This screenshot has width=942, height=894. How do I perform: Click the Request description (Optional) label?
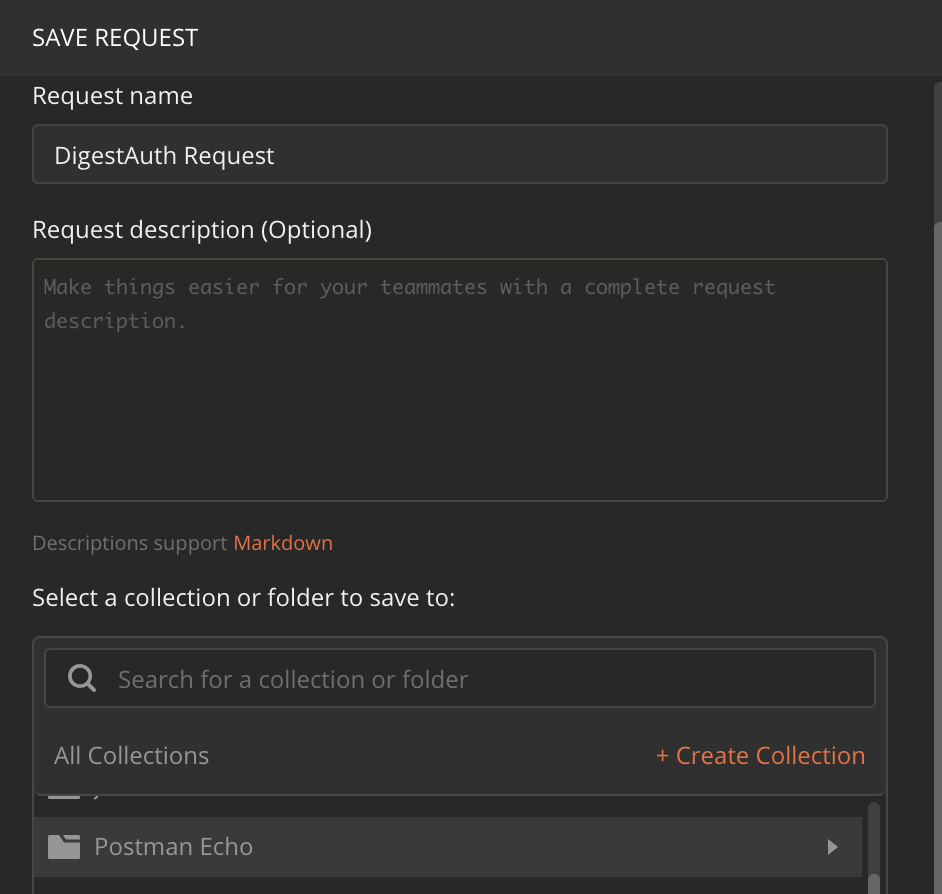tap(202, 230)
